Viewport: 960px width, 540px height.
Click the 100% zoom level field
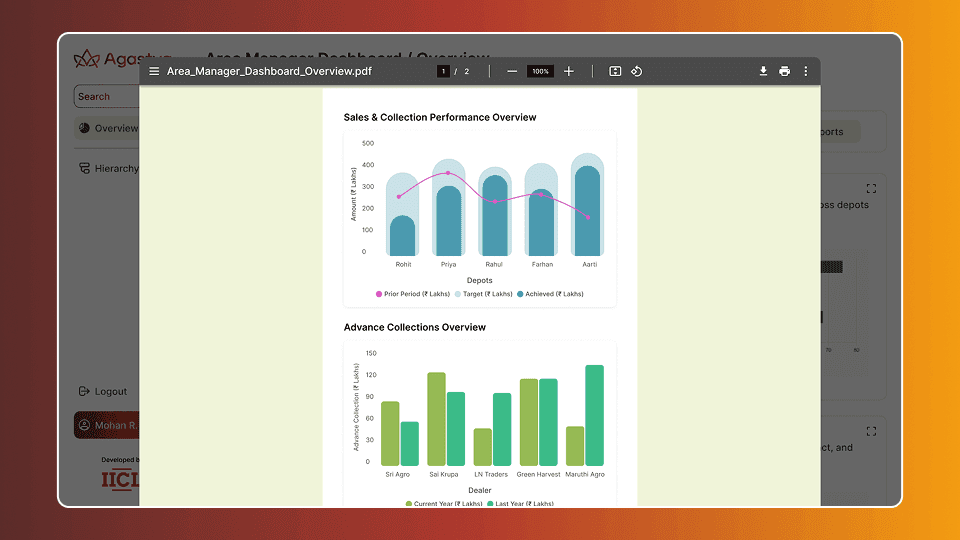(541, 71)
